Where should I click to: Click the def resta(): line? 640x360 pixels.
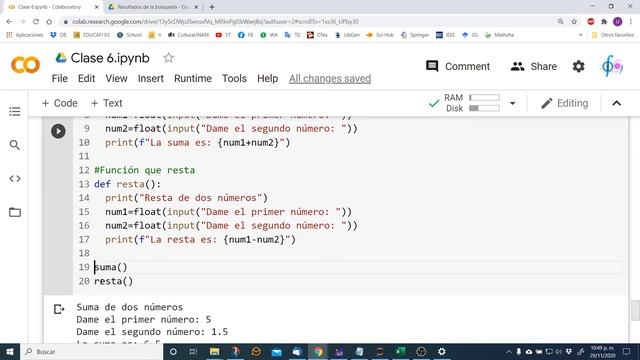coord(127,184)
